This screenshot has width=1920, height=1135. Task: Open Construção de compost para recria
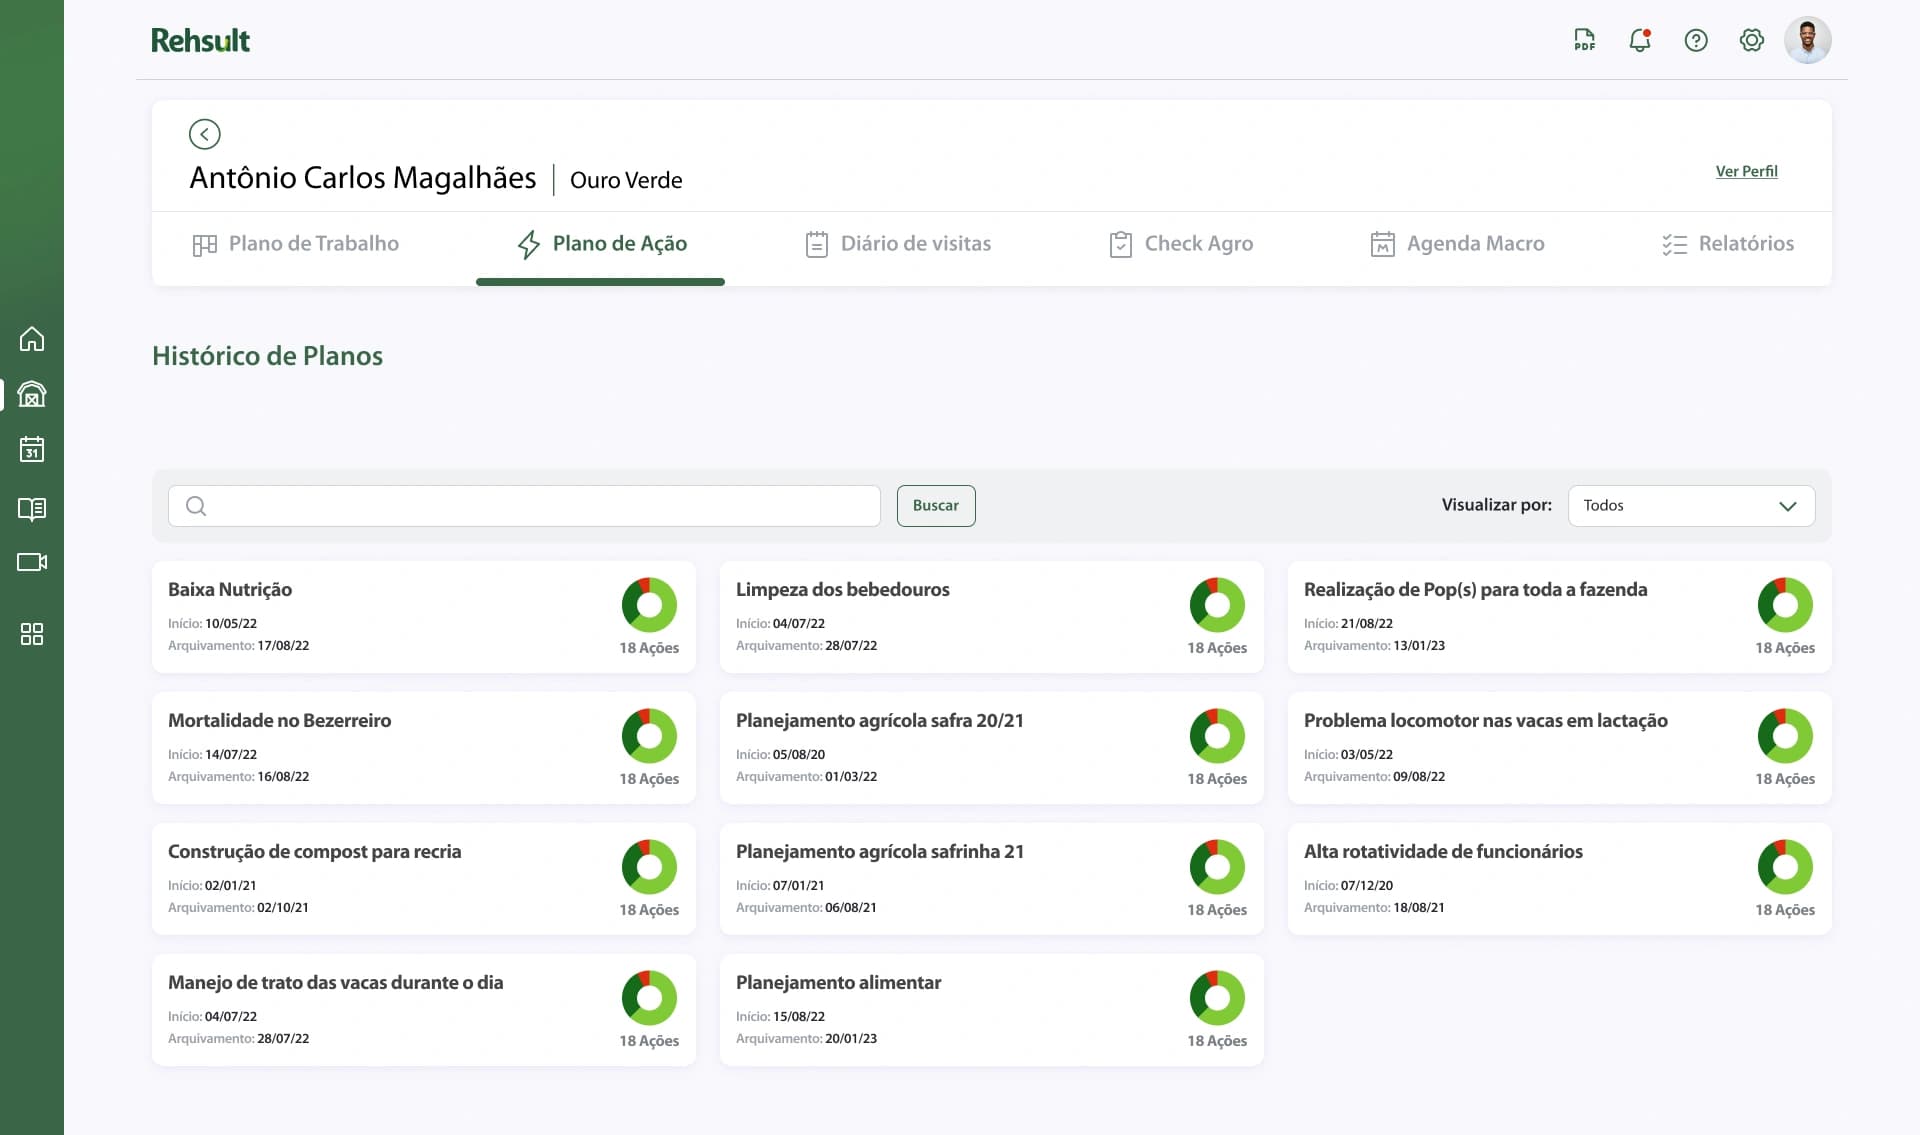pos(423,879)
